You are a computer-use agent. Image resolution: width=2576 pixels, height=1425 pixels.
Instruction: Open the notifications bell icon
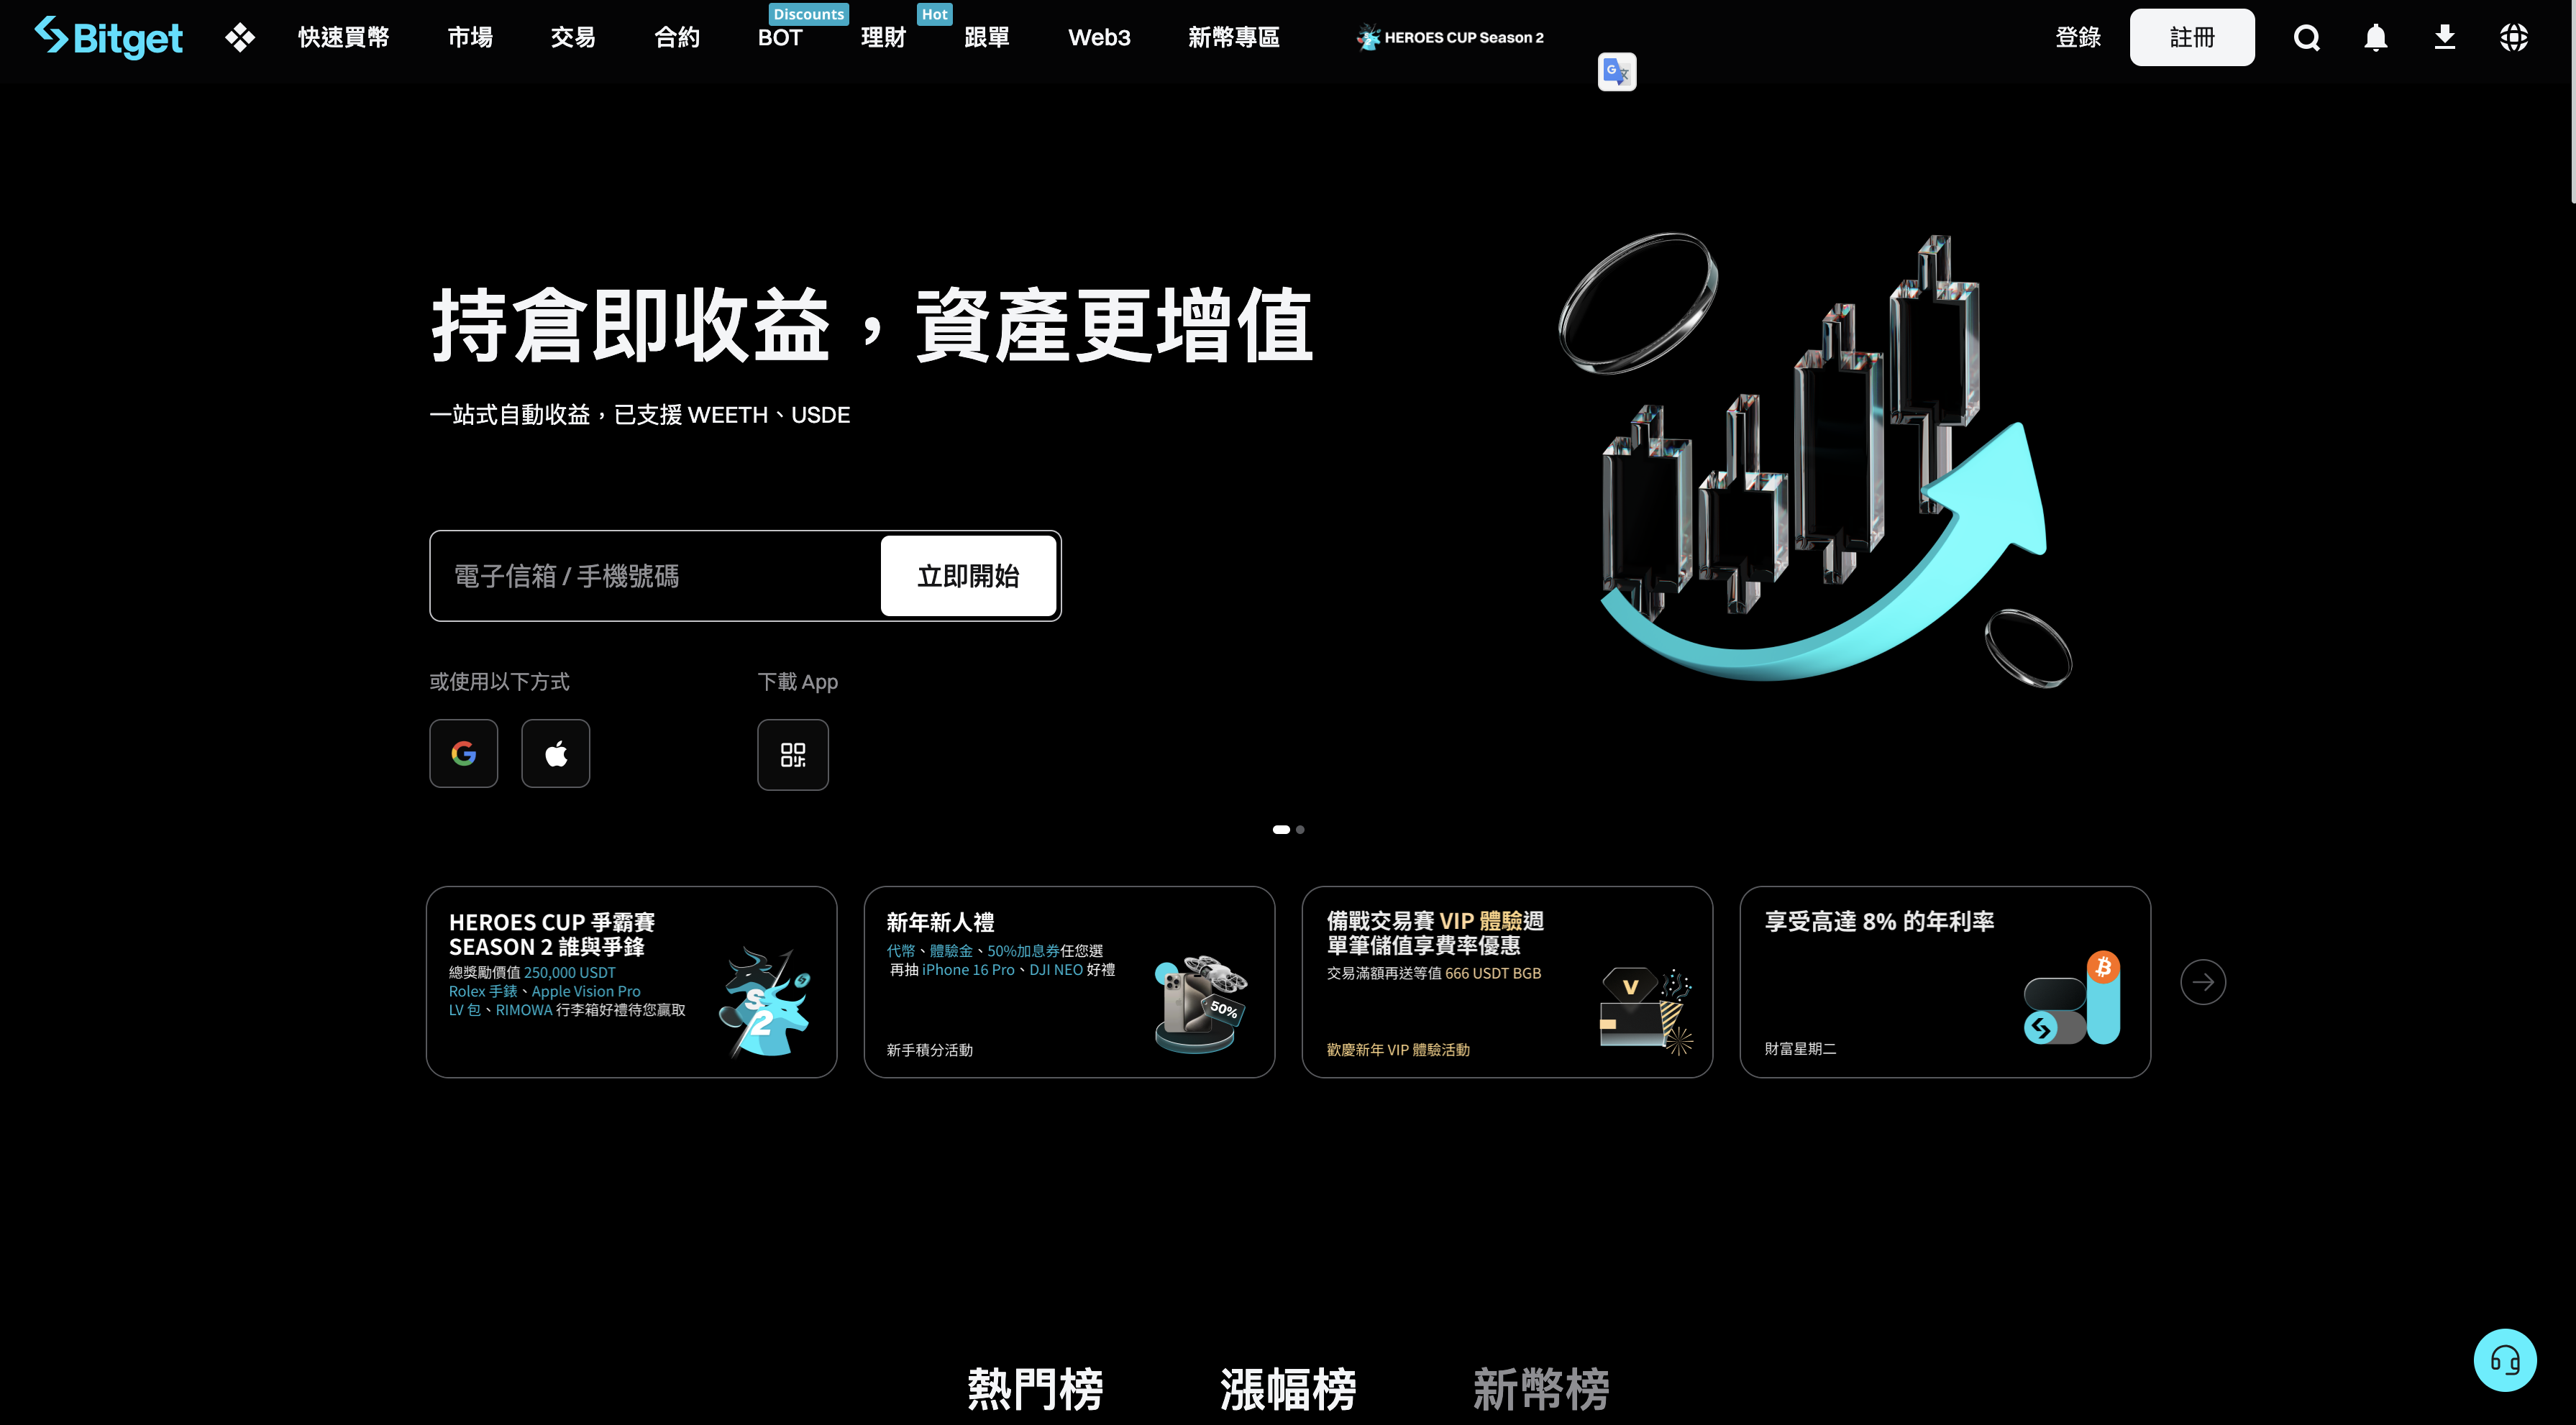[x=2375, y=37]
